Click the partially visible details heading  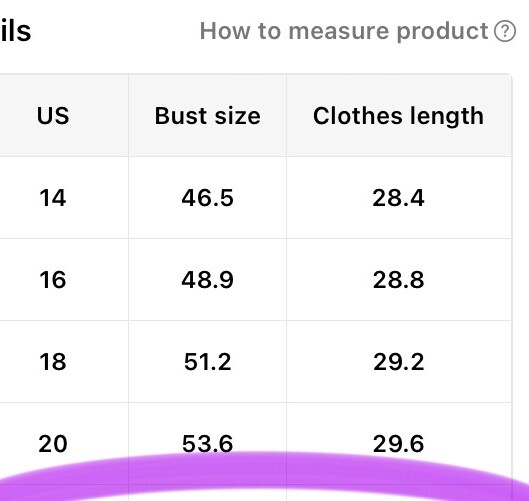click(x=16, y=31)
